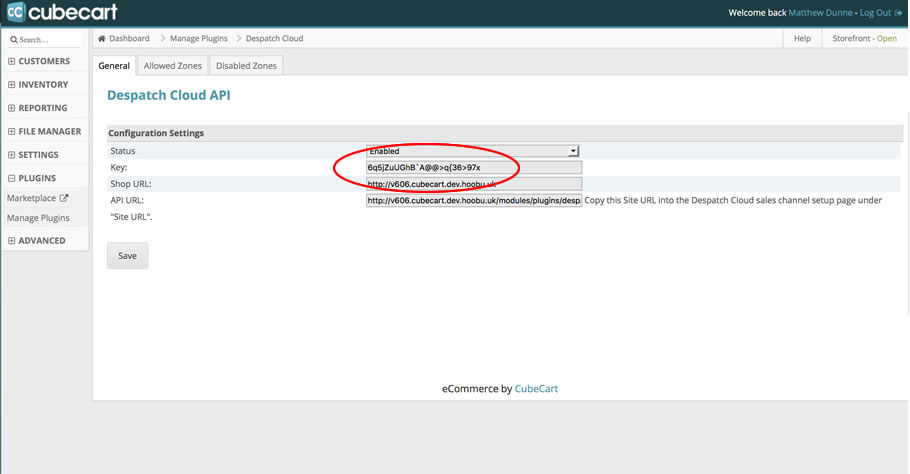Click the search magnifier icon
This screenshot has height=474, width=910.
click(x=13, y=40)
